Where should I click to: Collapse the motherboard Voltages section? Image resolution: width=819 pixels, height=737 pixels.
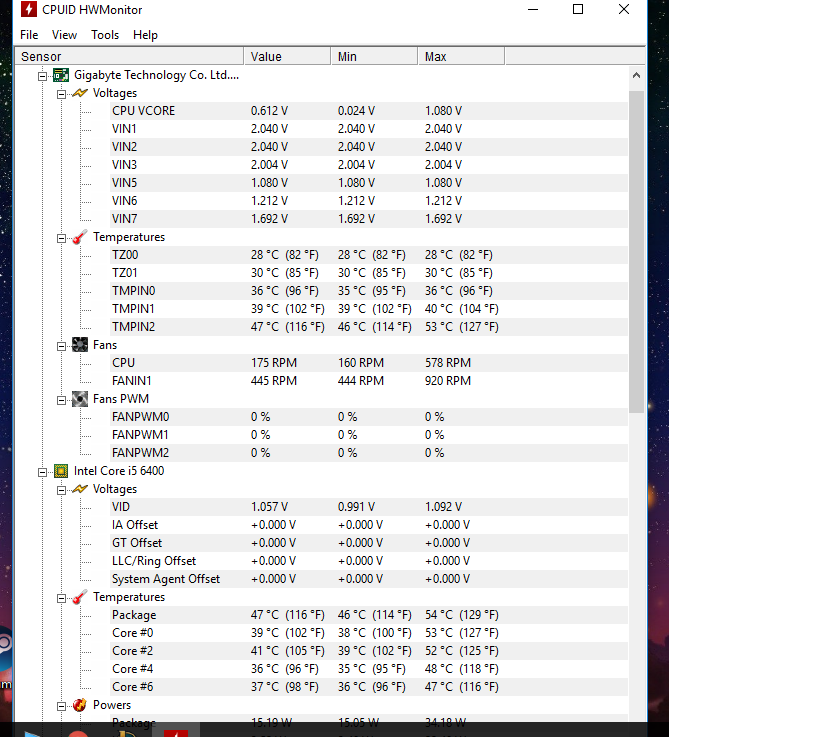(61, 94)
